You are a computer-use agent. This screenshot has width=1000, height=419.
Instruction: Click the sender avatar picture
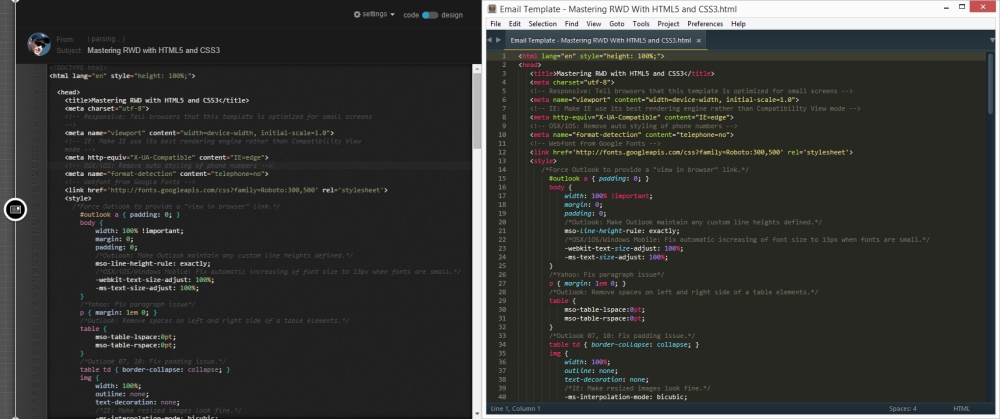[39, 43]
